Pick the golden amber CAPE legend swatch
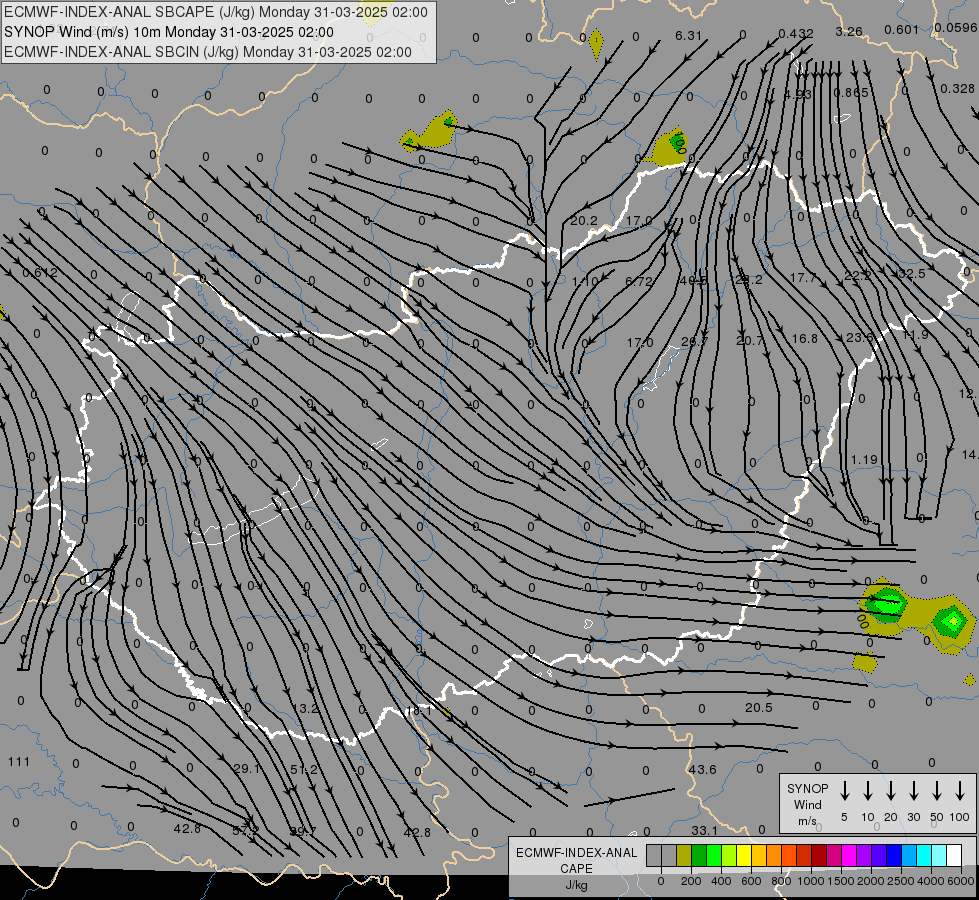This screenshot has width=979, height=900. [x=759, y=855]
